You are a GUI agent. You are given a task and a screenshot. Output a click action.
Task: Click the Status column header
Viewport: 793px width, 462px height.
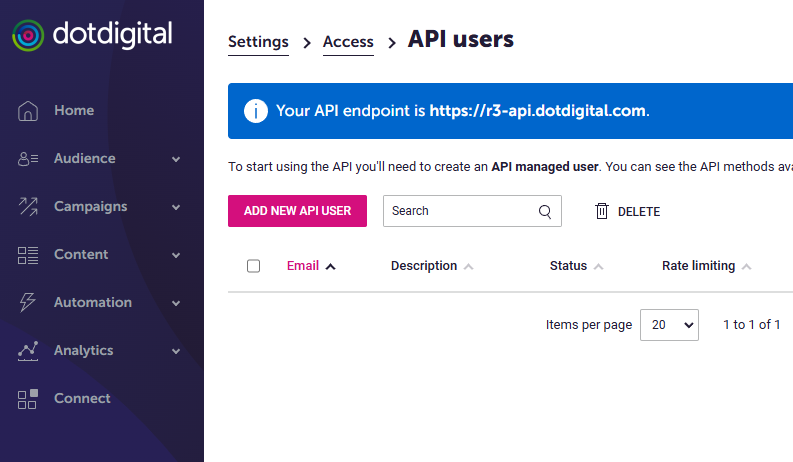click(x=568, y=266)
